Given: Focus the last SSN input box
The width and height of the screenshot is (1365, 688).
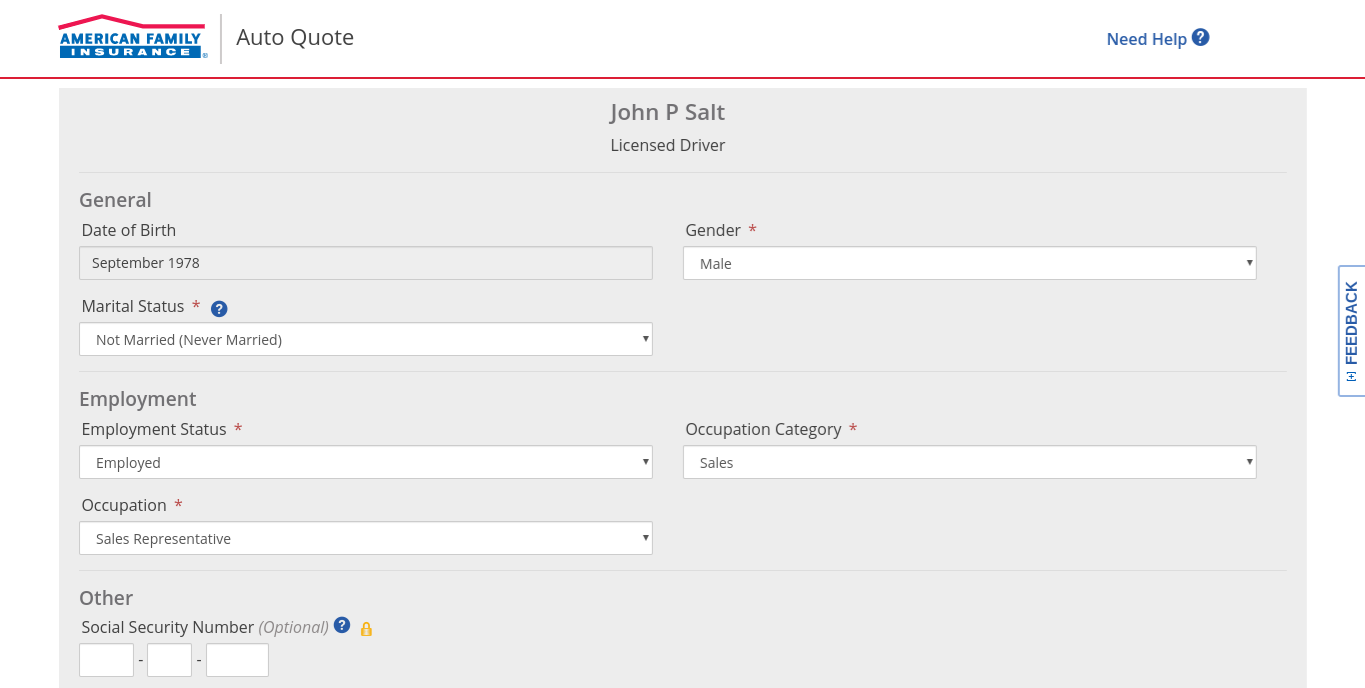Looking at the screenshot, I should tap(237, 660).
